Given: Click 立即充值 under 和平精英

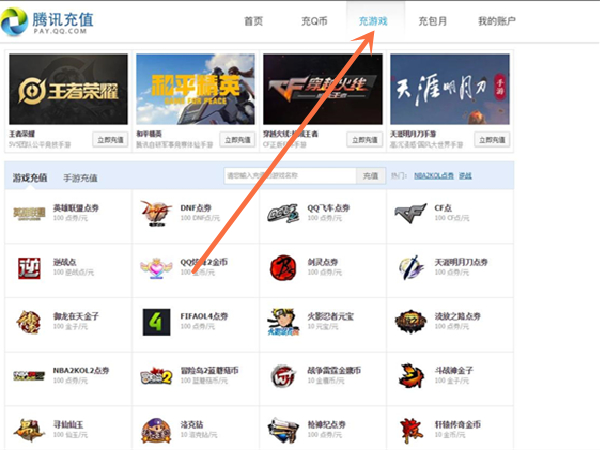Looking at the screenshot, I should [x=237, y=140].
